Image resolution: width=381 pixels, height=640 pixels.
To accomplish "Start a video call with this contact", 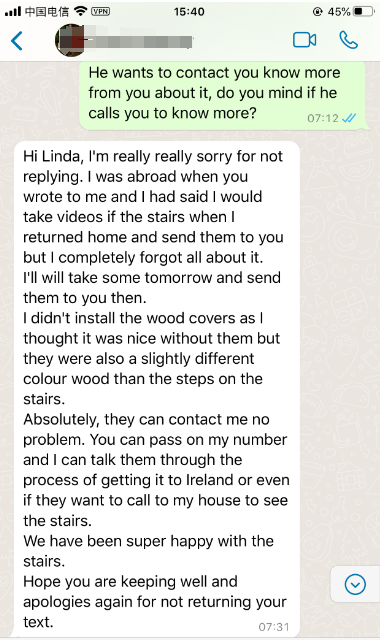I will click(305, 40).
